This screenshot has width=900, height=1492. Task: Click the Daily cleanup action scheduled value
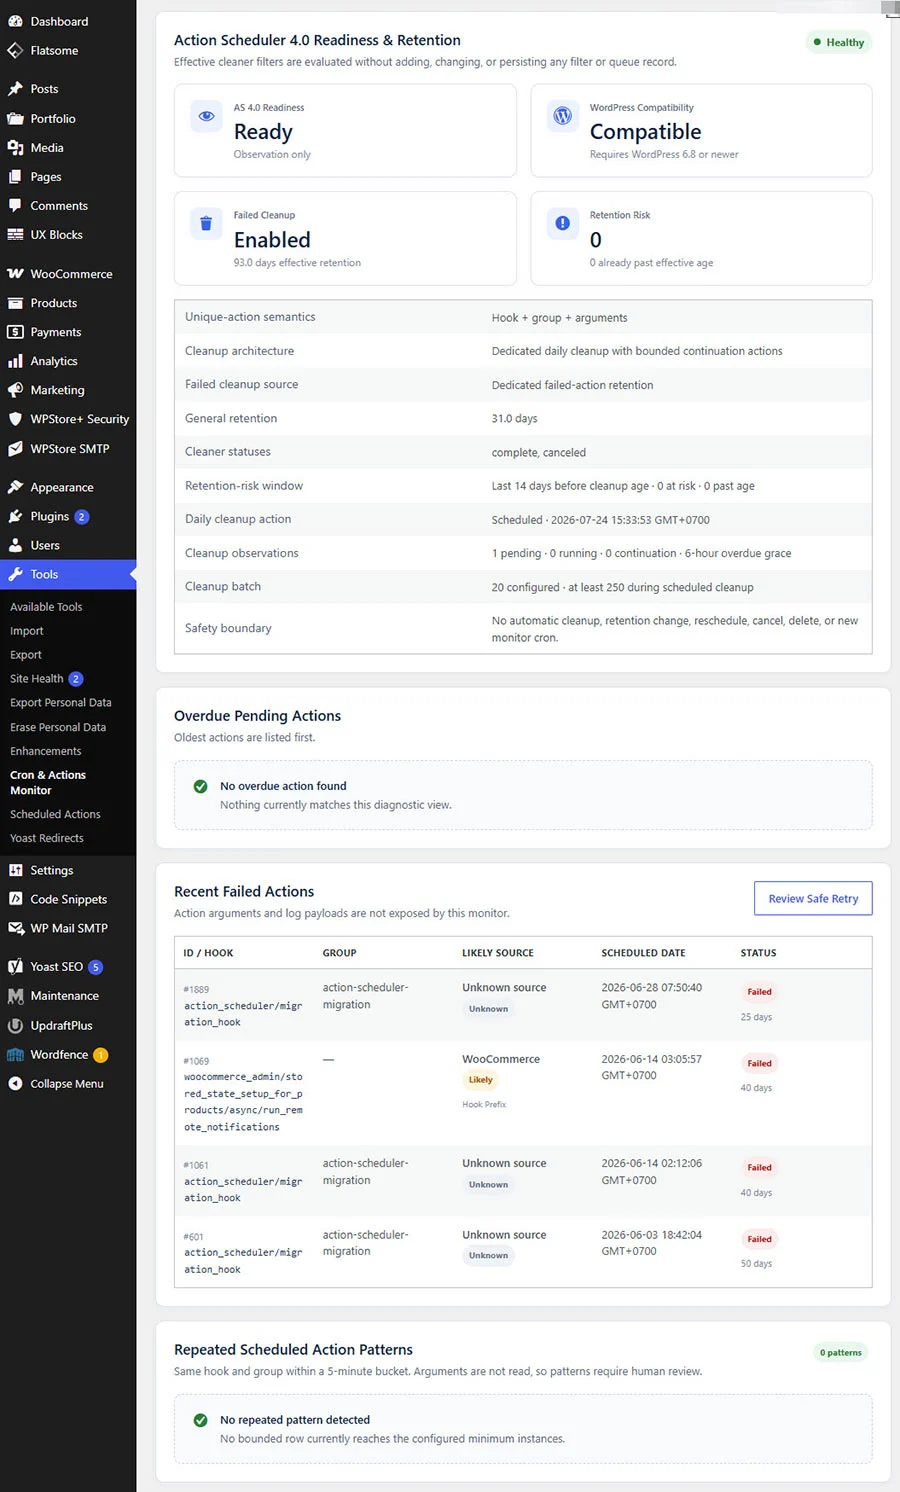pos(600,520)
